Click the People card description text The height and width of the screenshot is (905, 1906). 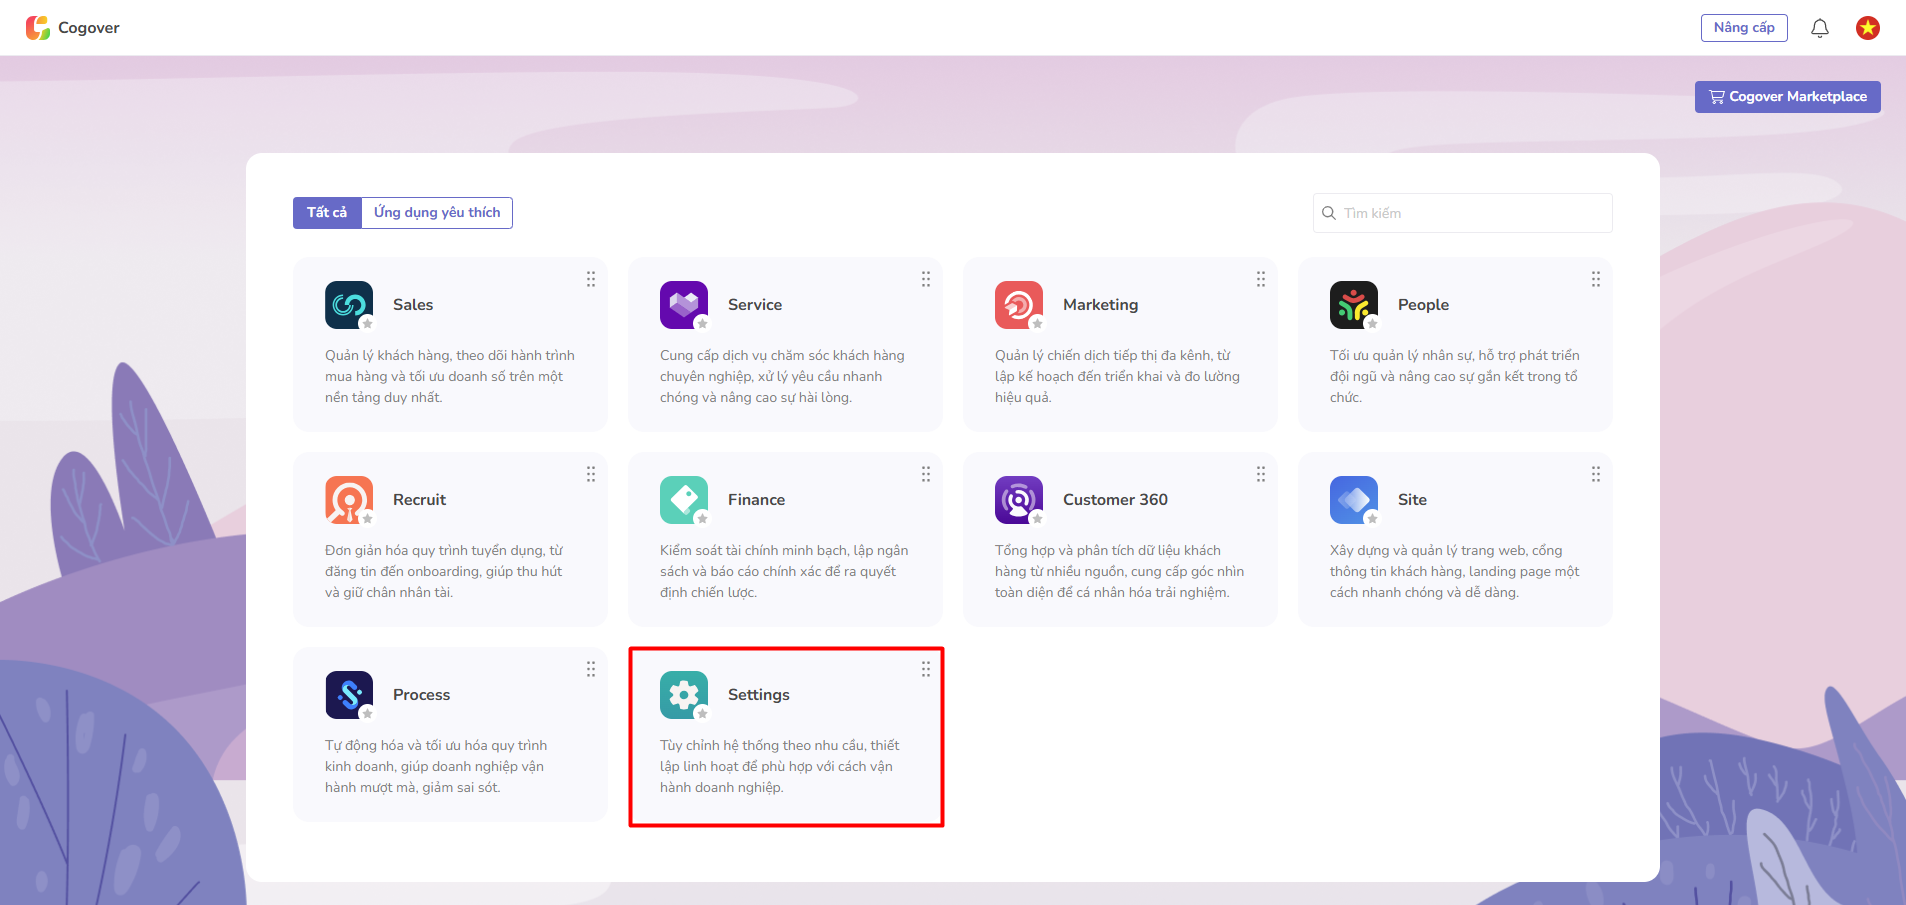pos(1455,376)
